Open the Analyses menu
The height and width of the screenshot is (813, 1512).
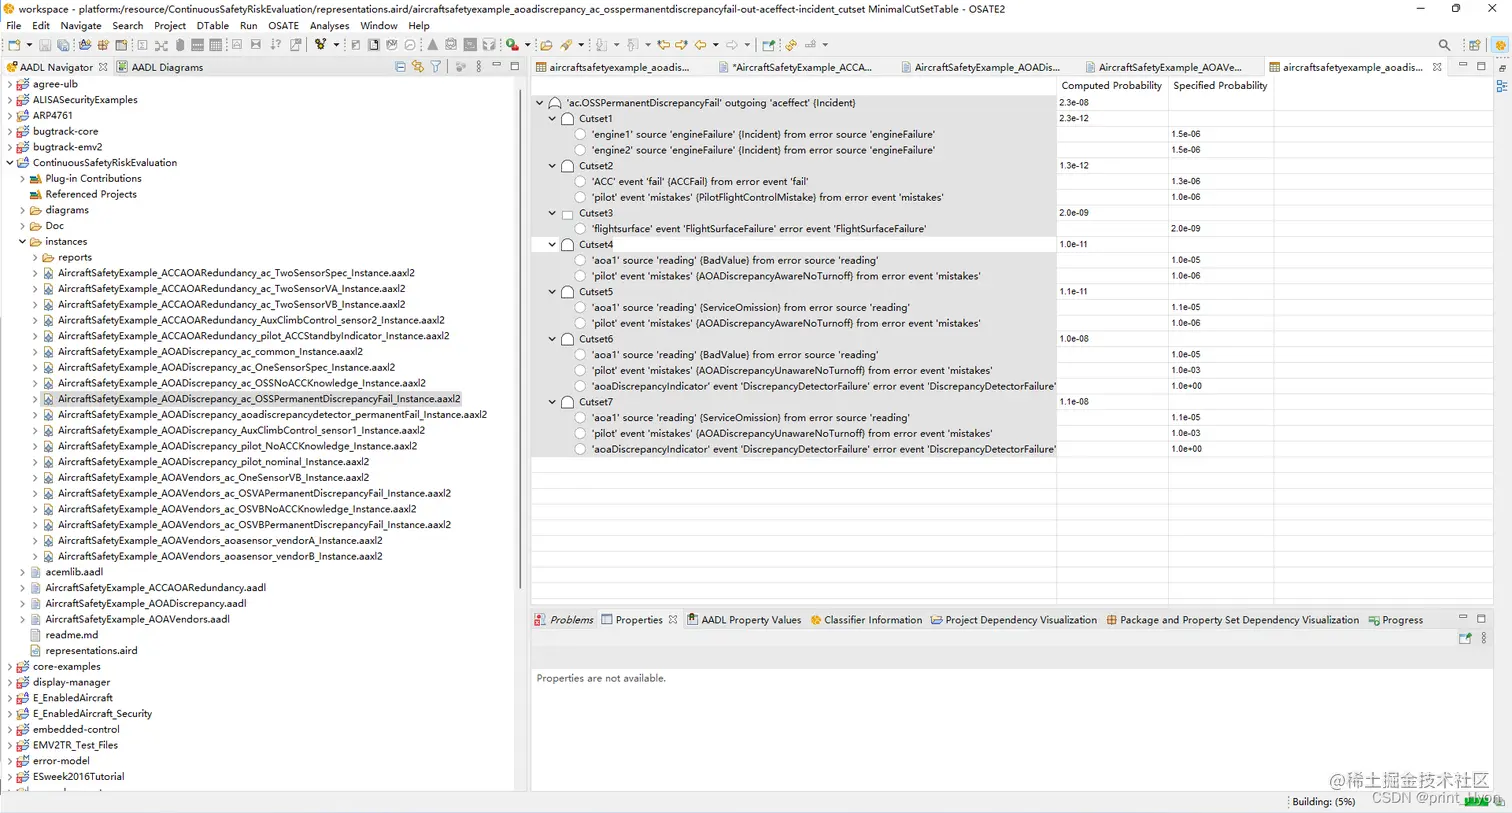point(329,26)
